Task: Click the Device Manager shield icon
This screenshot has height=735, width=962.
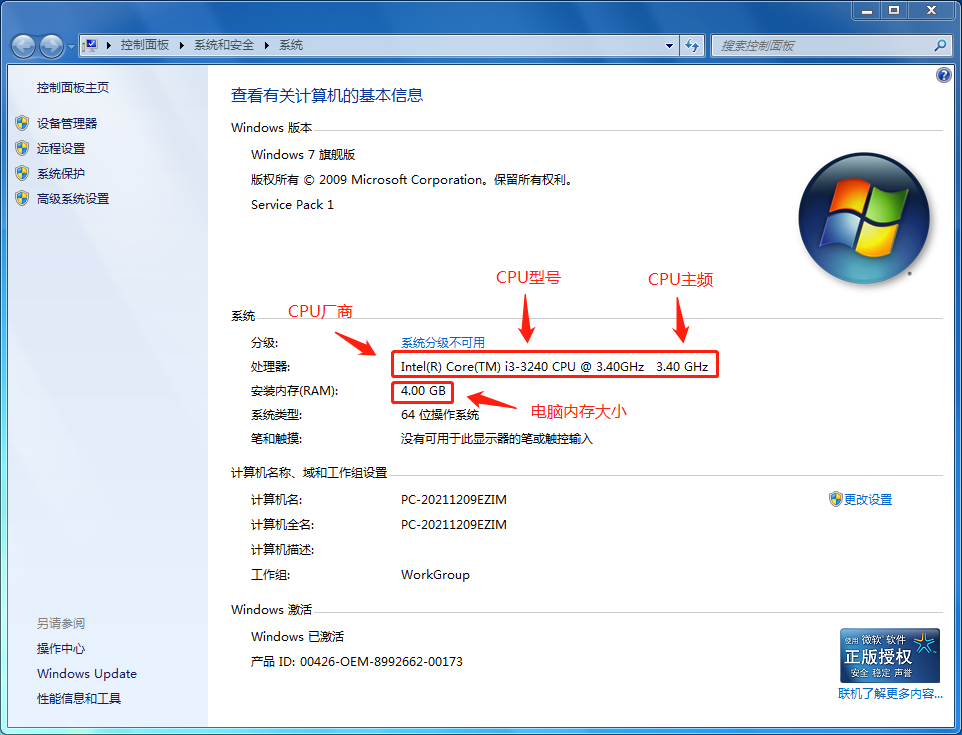Action: (x=22, y=122)
